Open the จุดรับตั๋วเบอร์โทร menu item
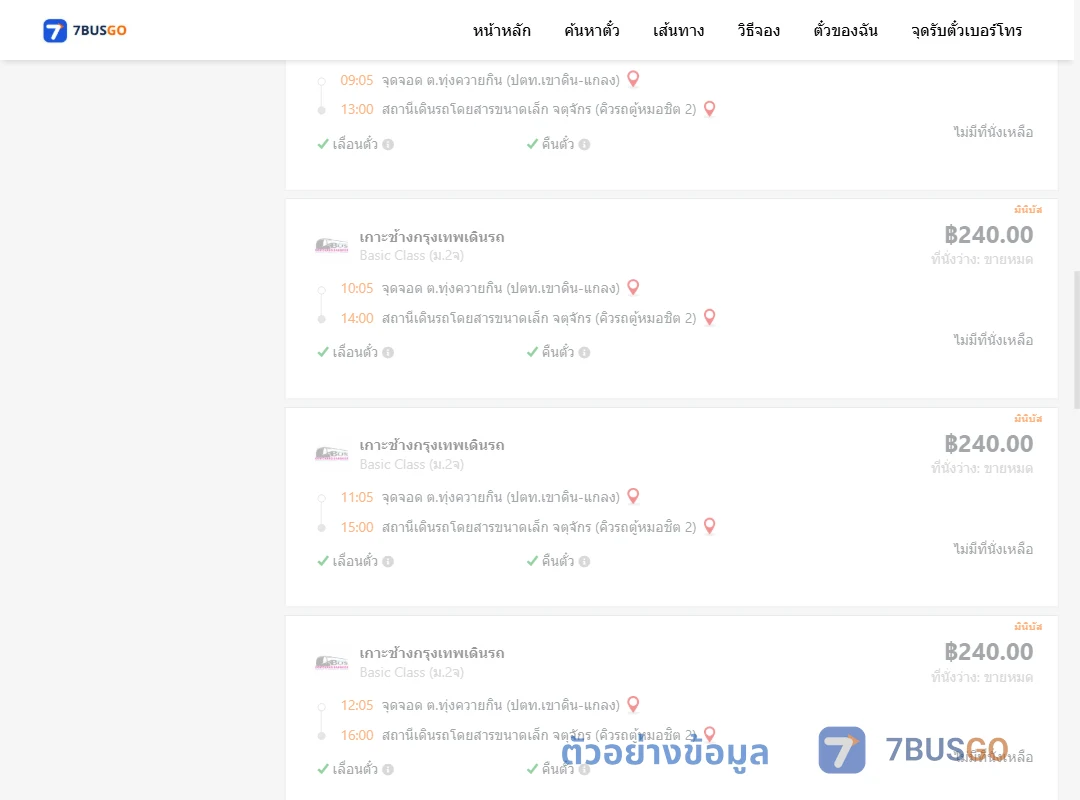 pyautogui.click(x=966, y=30)
